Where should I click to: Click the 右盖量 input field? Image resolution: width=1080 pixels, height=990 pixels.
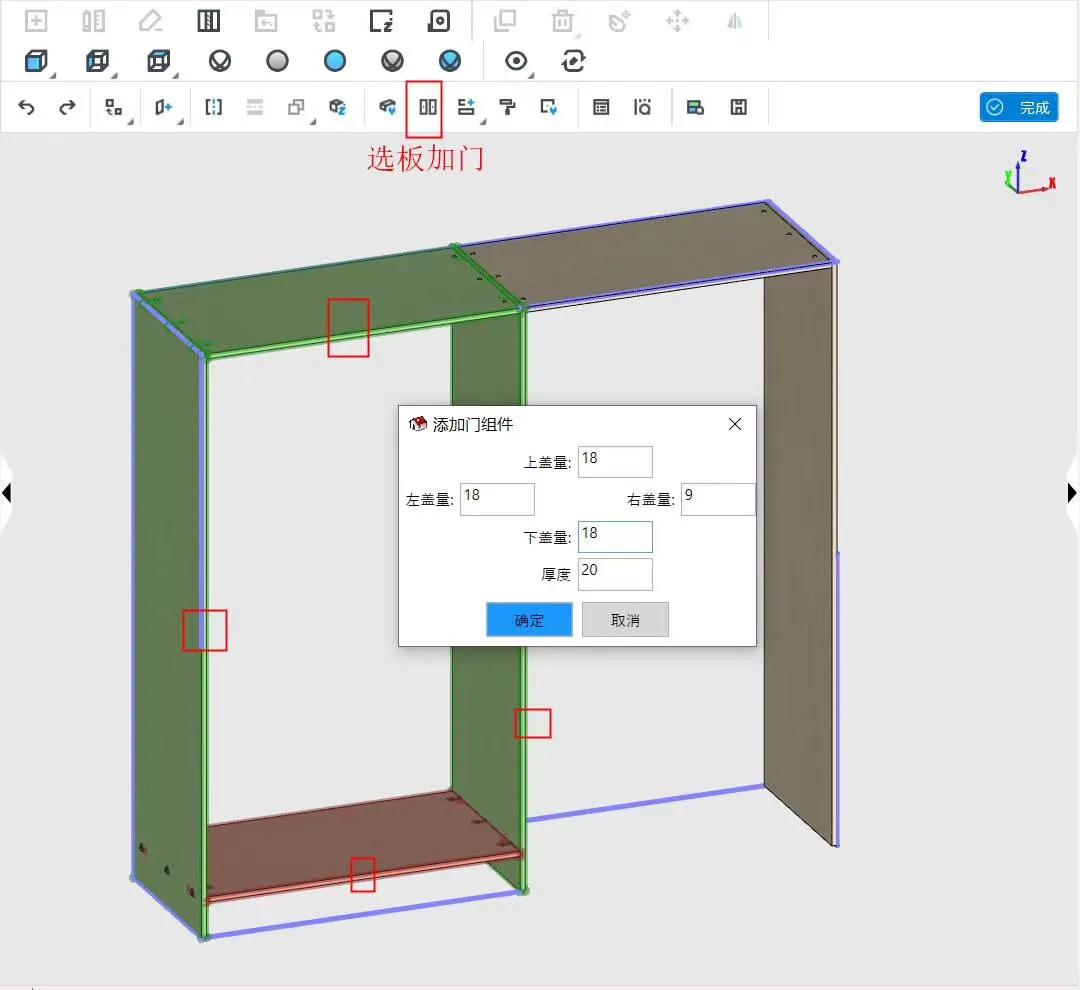pos(717,499)
